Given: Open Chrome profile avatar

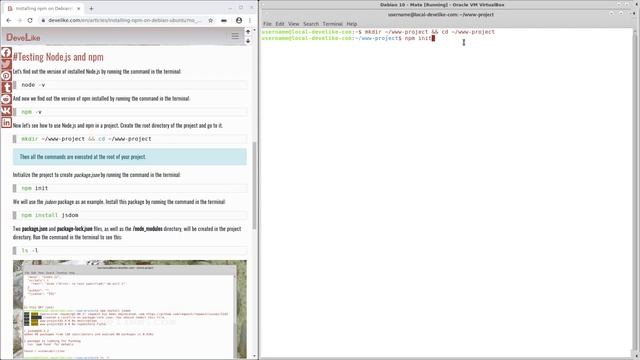Looking at the screenshot, I should pos(239,20).
